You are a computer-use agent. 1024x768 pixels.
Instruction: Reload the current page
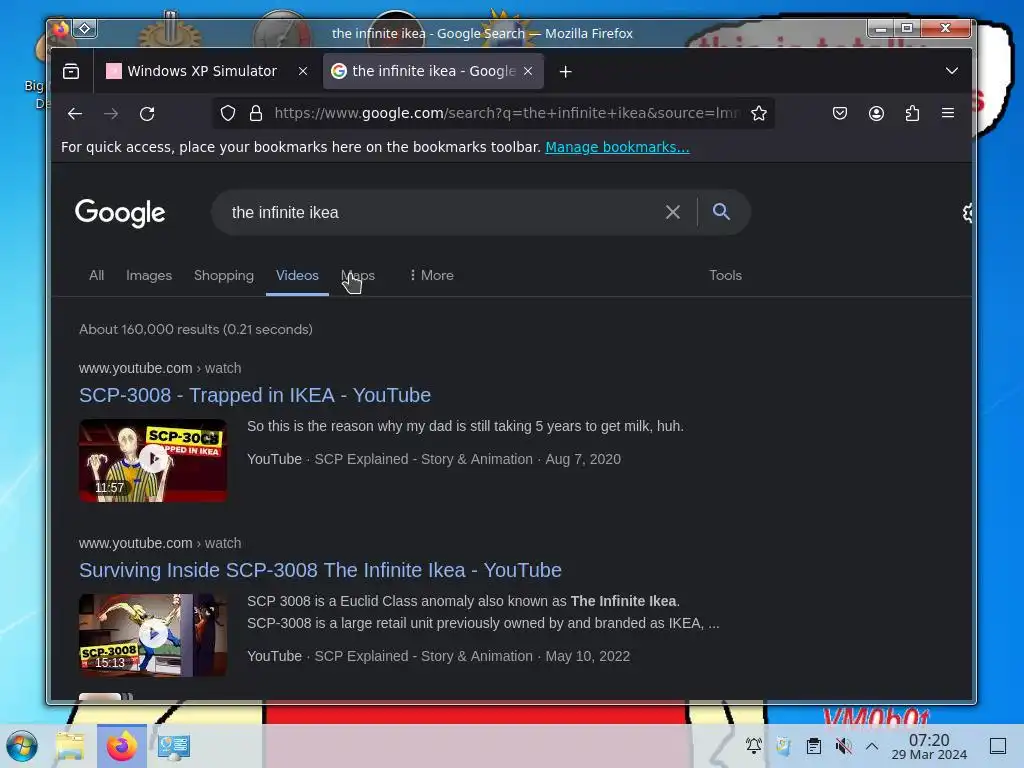pos(147,114)
